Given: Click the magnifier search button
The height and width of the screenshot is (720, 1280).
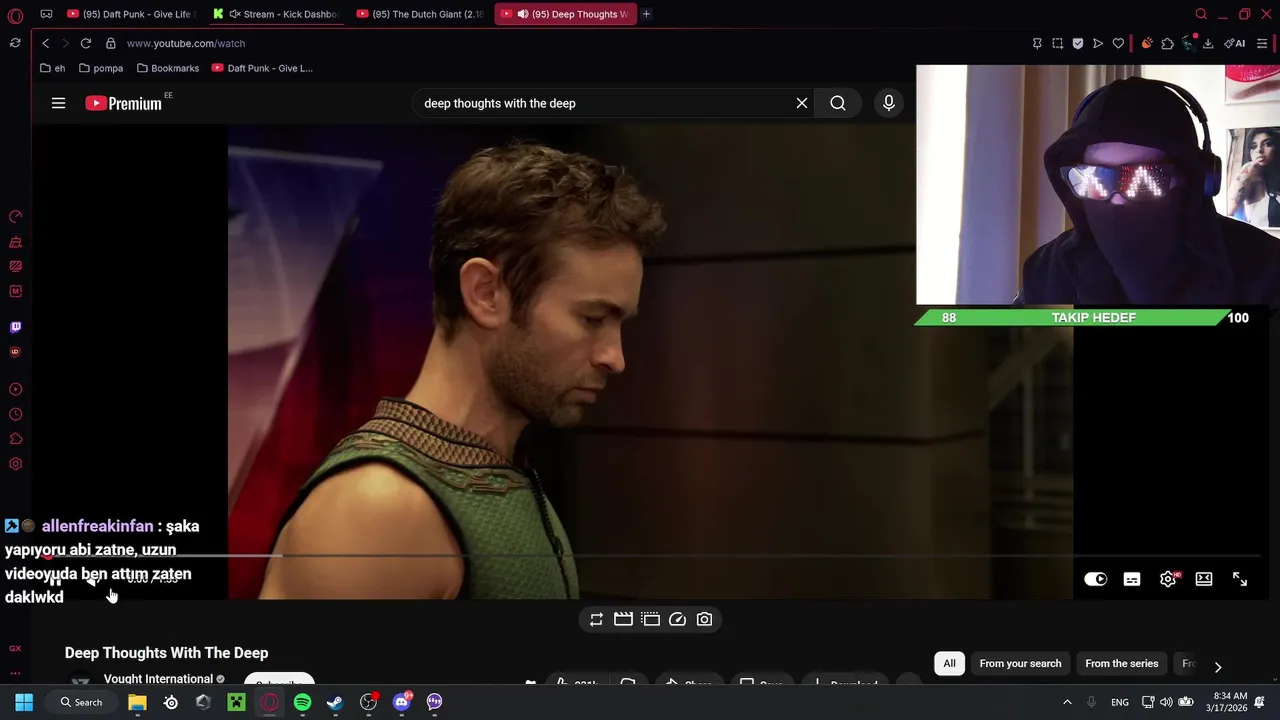Looking at the screenshot, I should (x=838, y=103).
